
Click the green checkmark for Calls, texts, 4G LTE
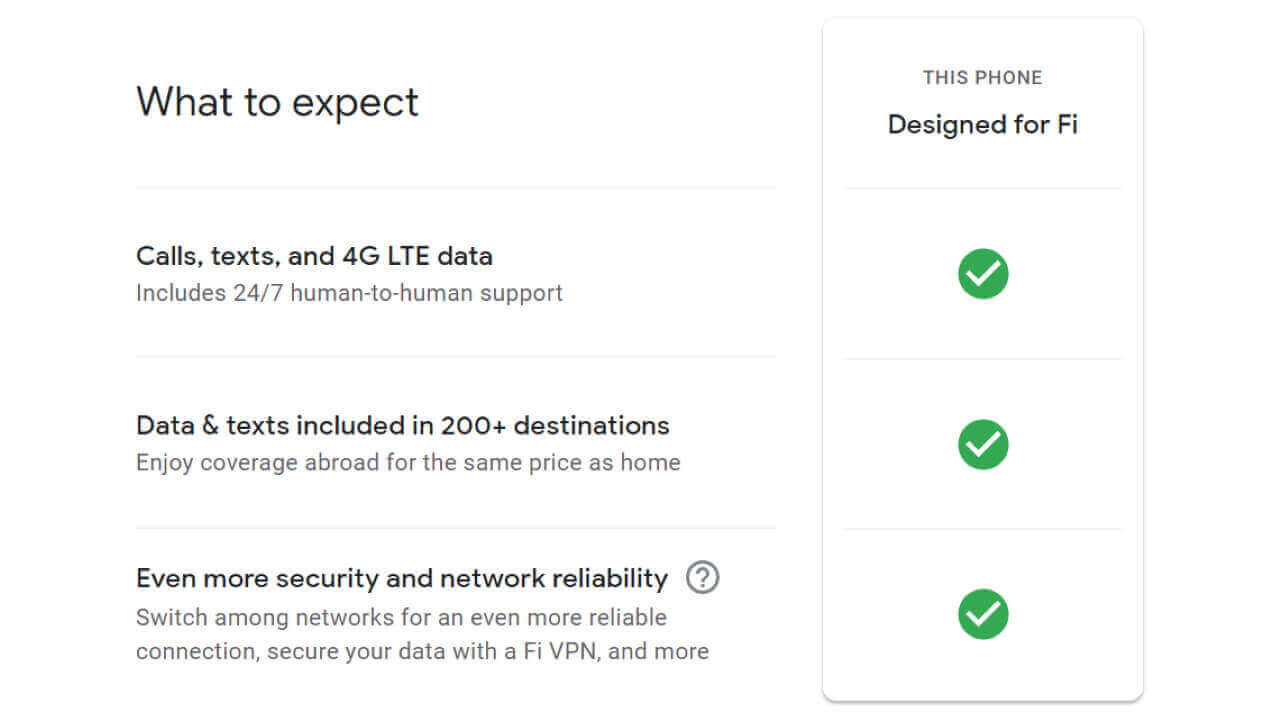point(983,274)
